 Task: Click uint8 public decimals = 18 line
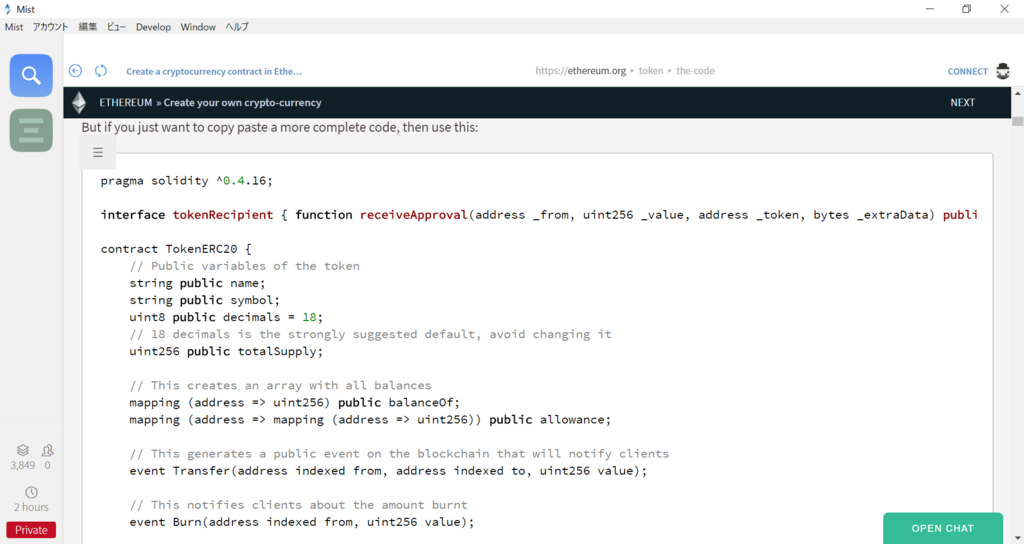226,317
